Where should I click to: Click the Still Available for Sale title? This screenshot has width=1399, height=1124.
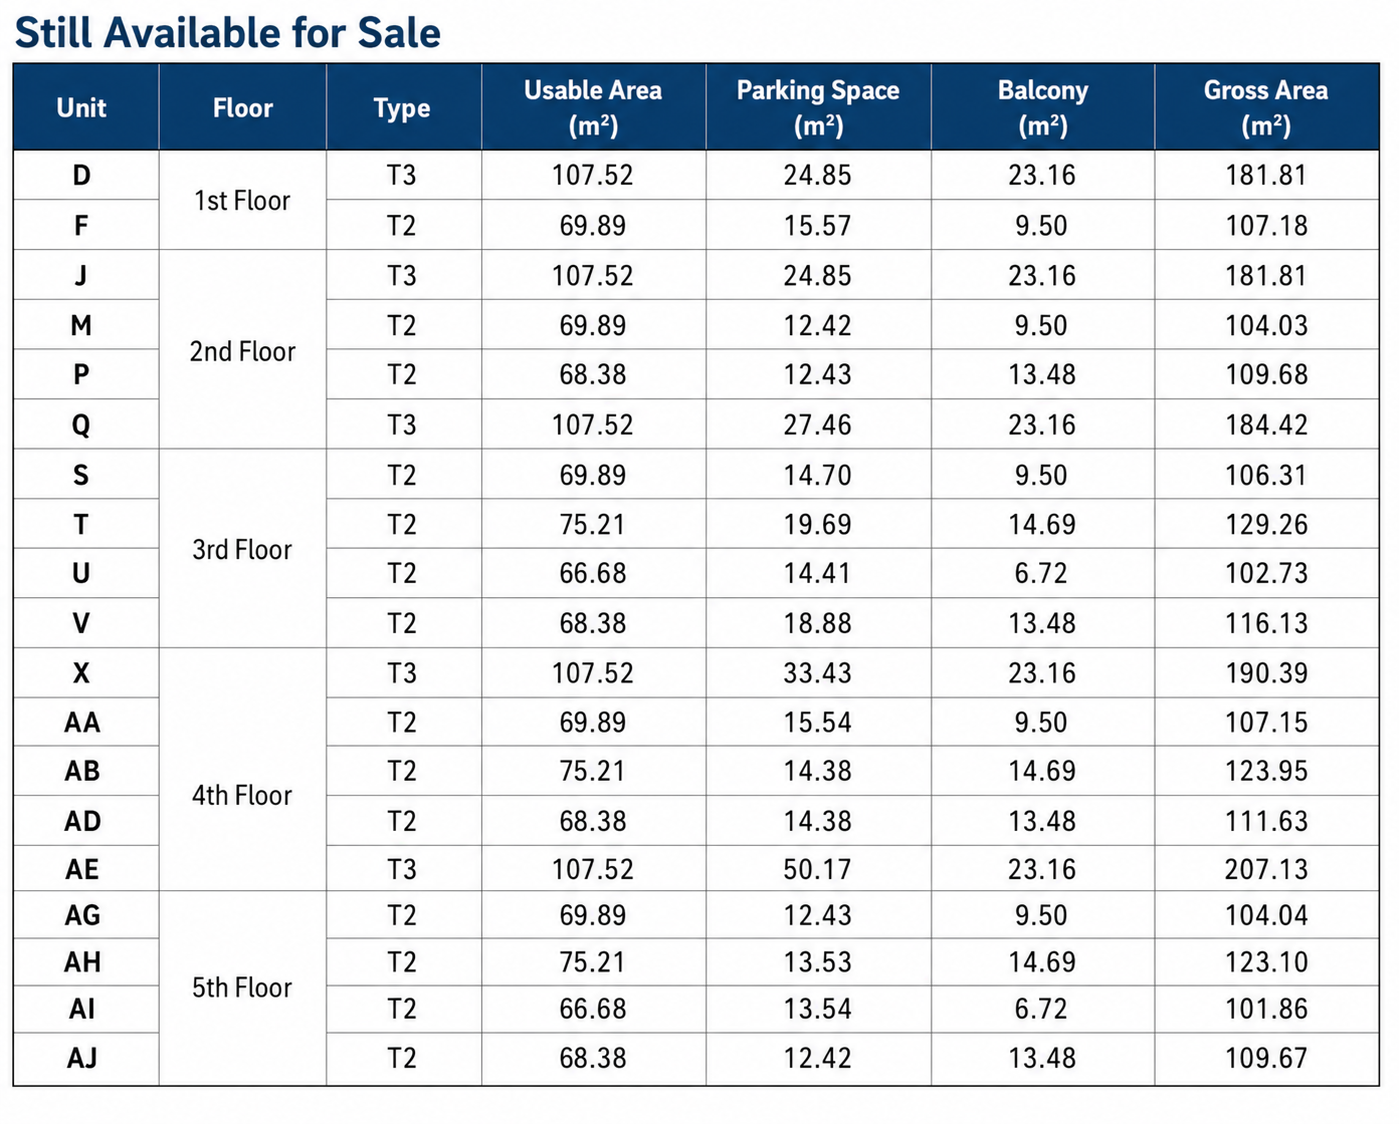click(228, 32)
